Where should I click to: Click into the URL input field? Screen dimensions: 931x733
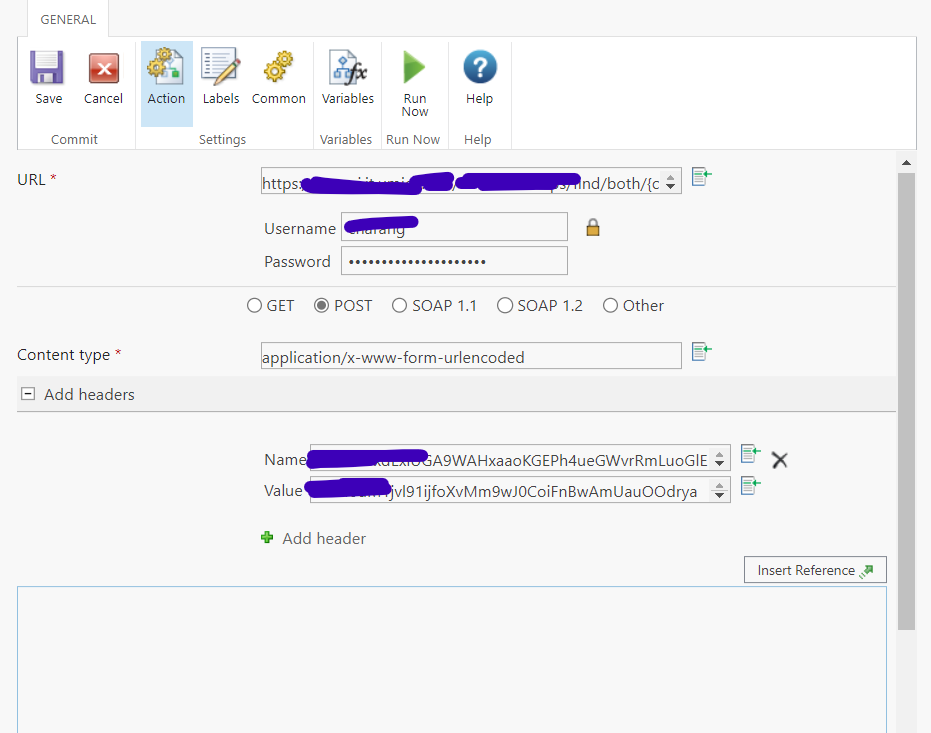click(471, 181)
